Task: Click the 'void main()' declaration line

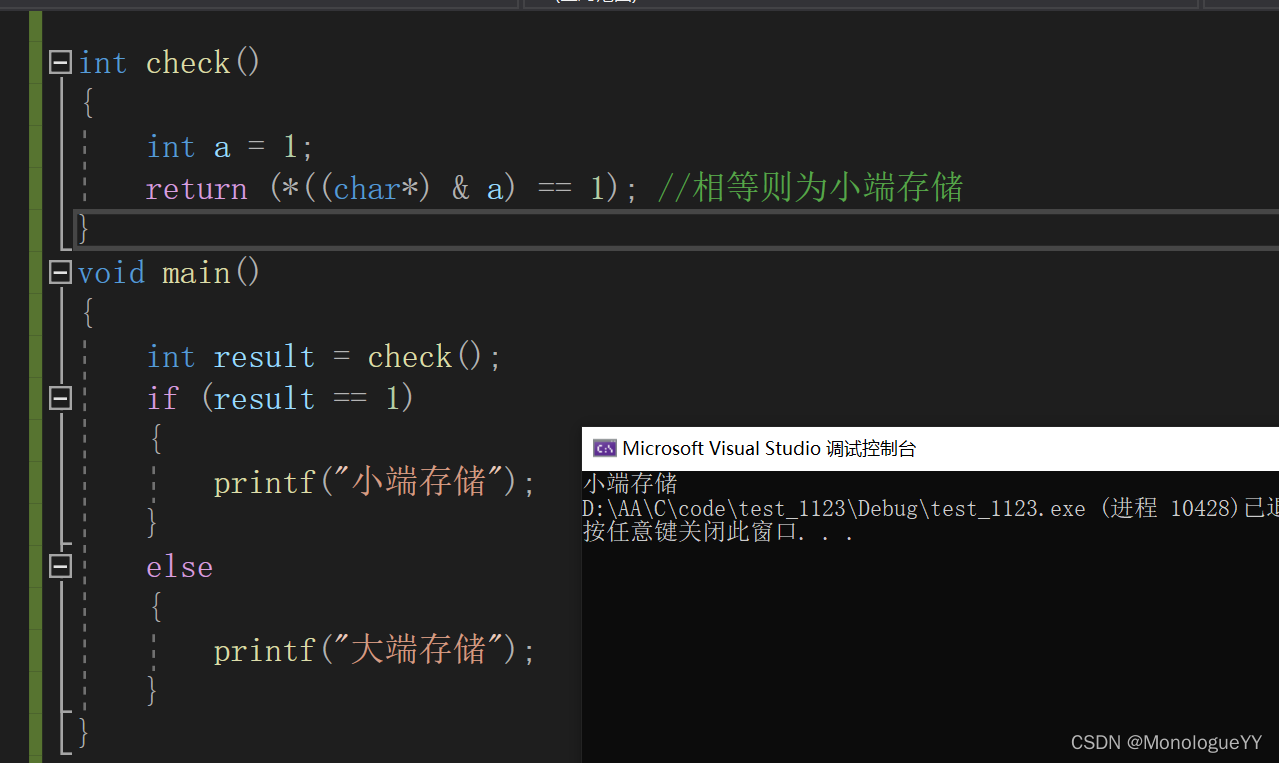Action: point(169,273)
